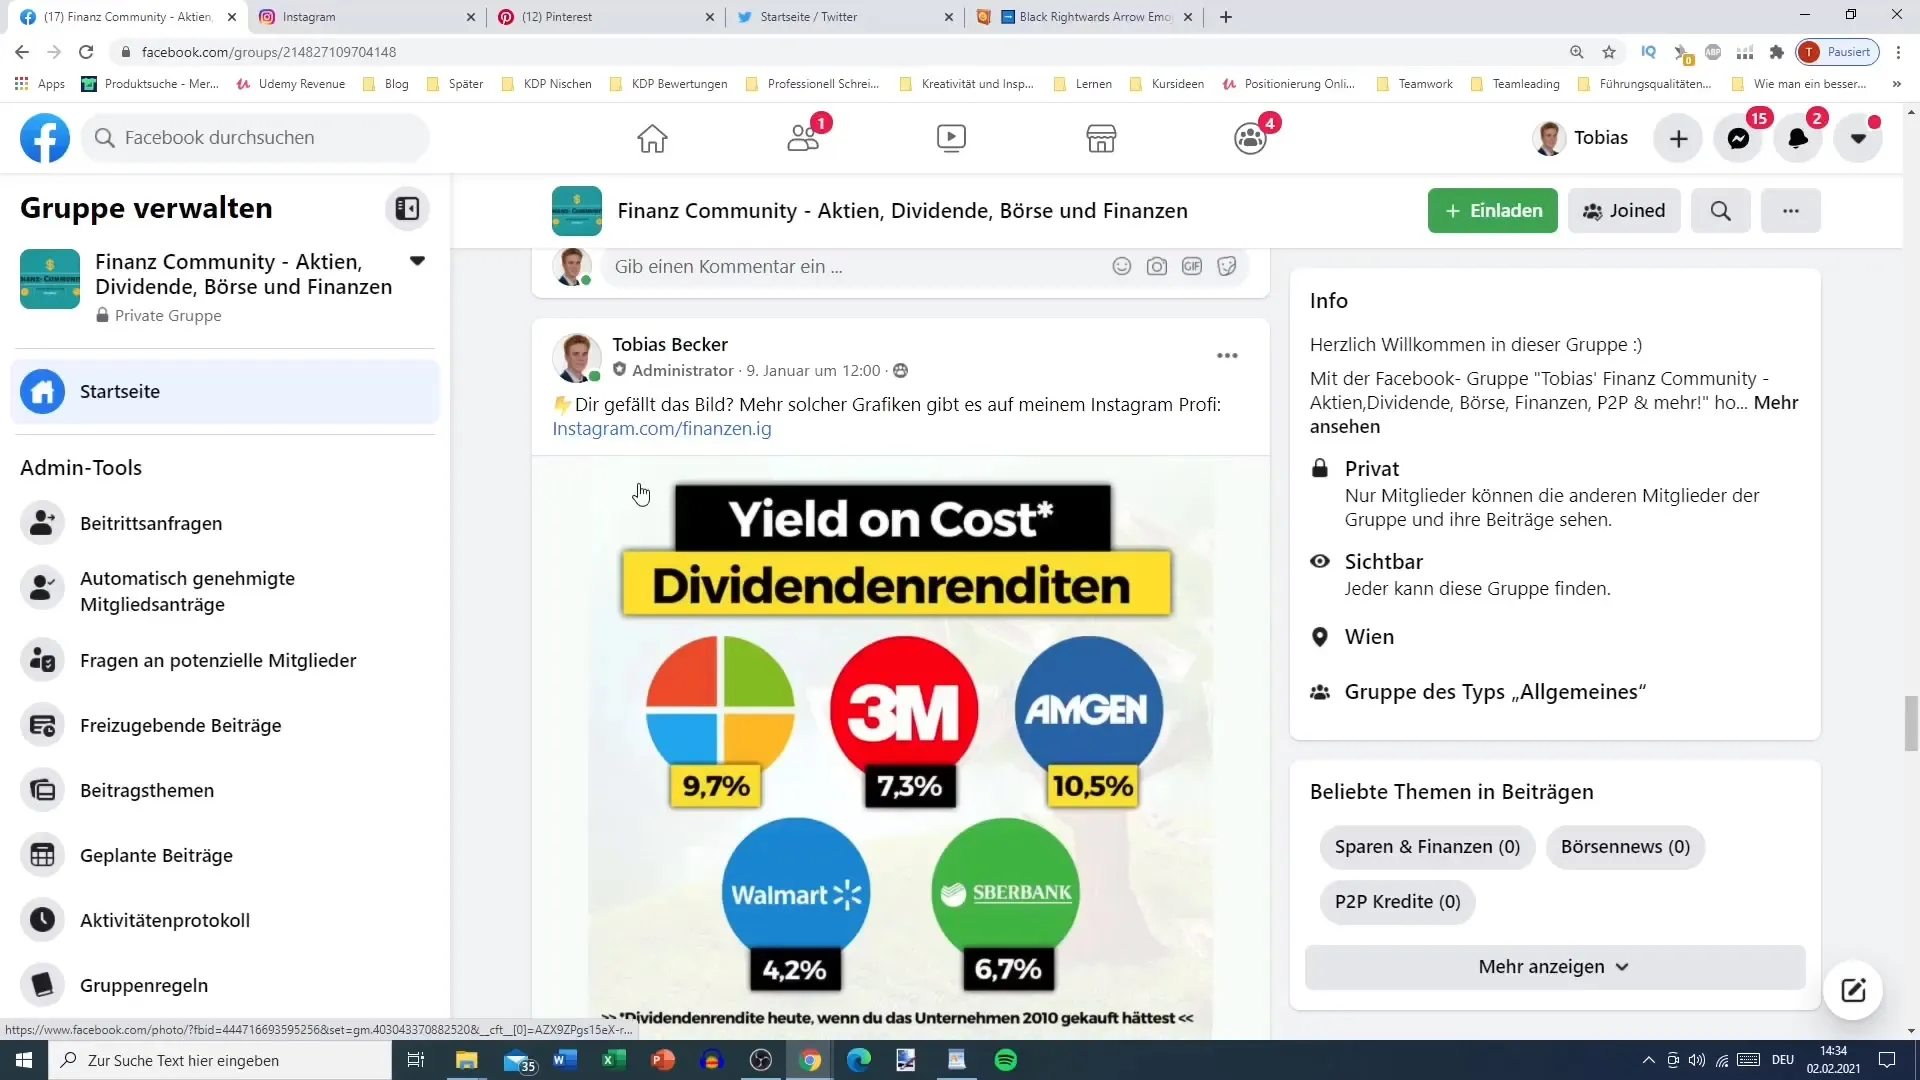Open the group's three-dot more menu
This screenshot has width=1920, height=1080.
click(x=1790, y=211)
